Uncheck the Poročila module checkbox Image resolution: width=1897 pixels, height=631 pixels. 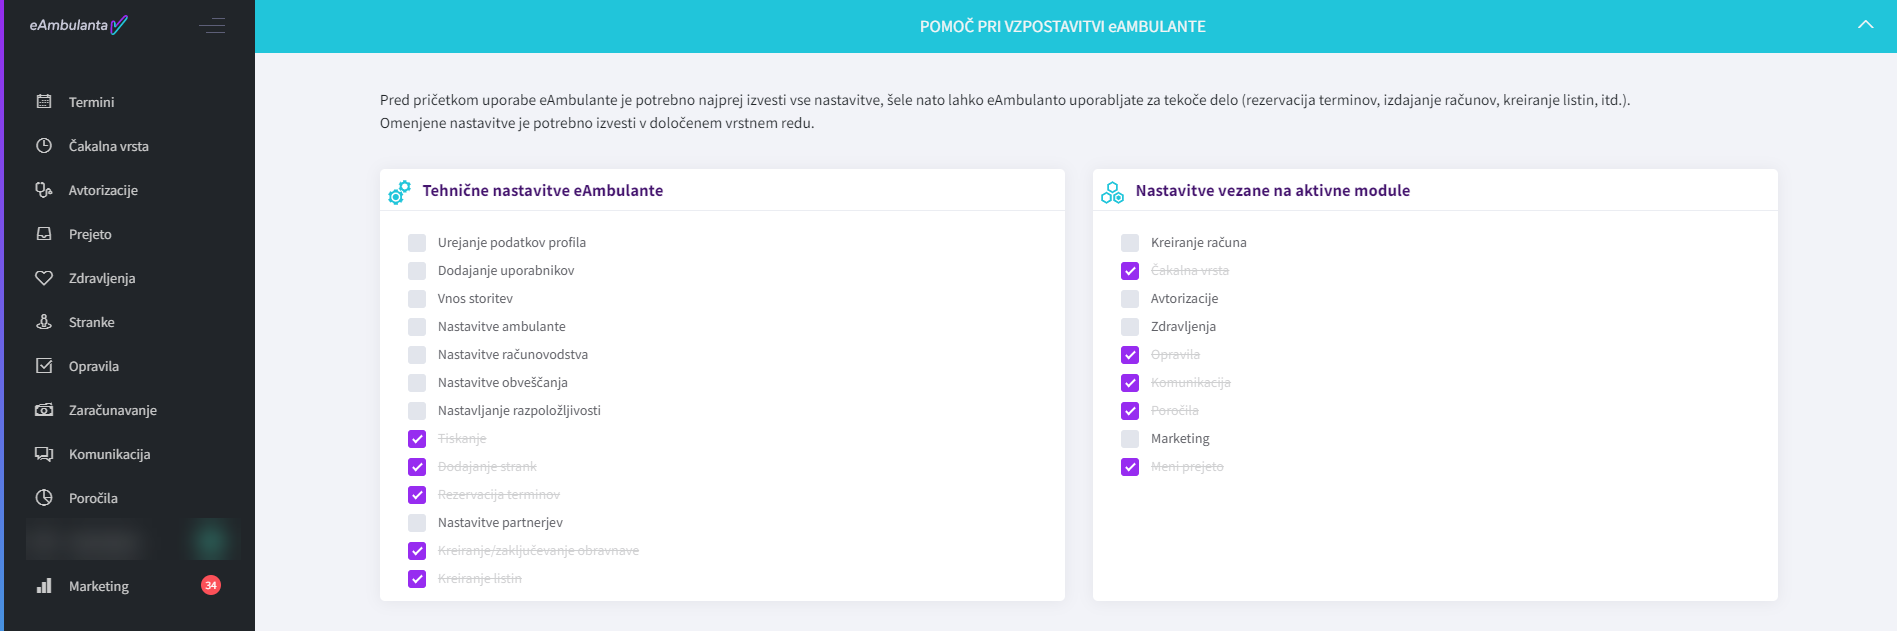click(1130, 411)
